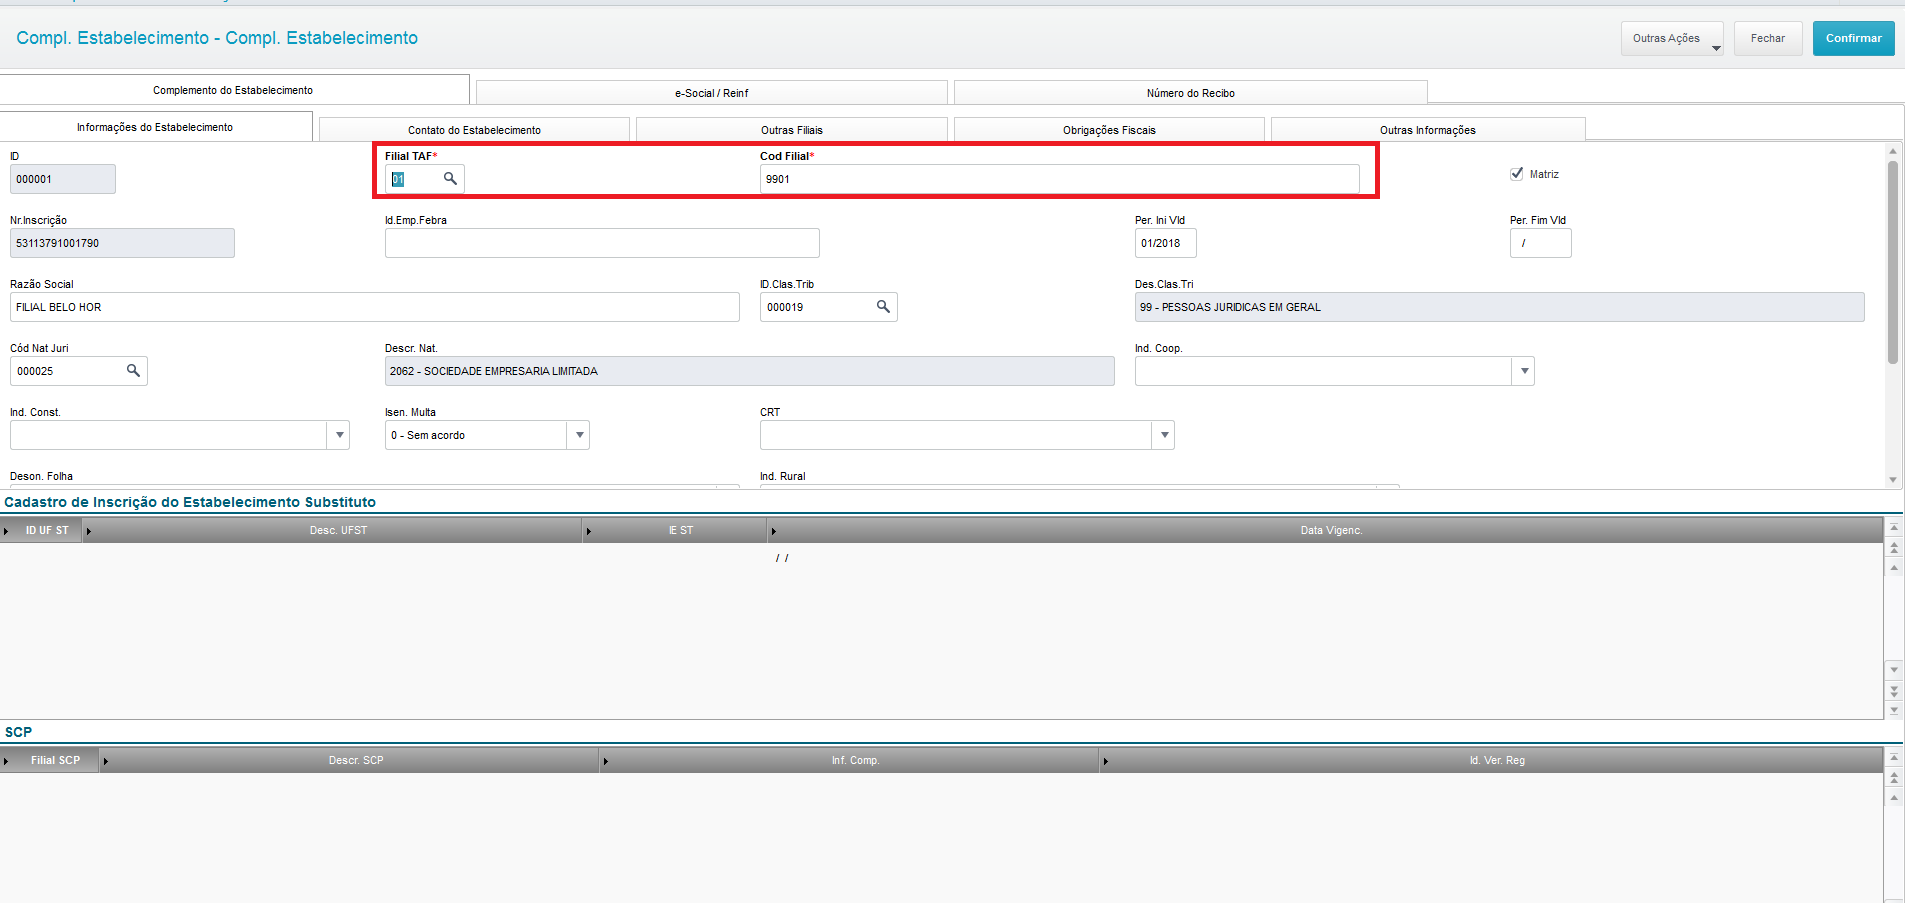The height and width of the screenshot is (903, 1905).
Task: Click the Descr. Nat. field SOCIEDADE EMPRESARIA LIMITADA
Action: pyautogui.click(x=749, y=371)
